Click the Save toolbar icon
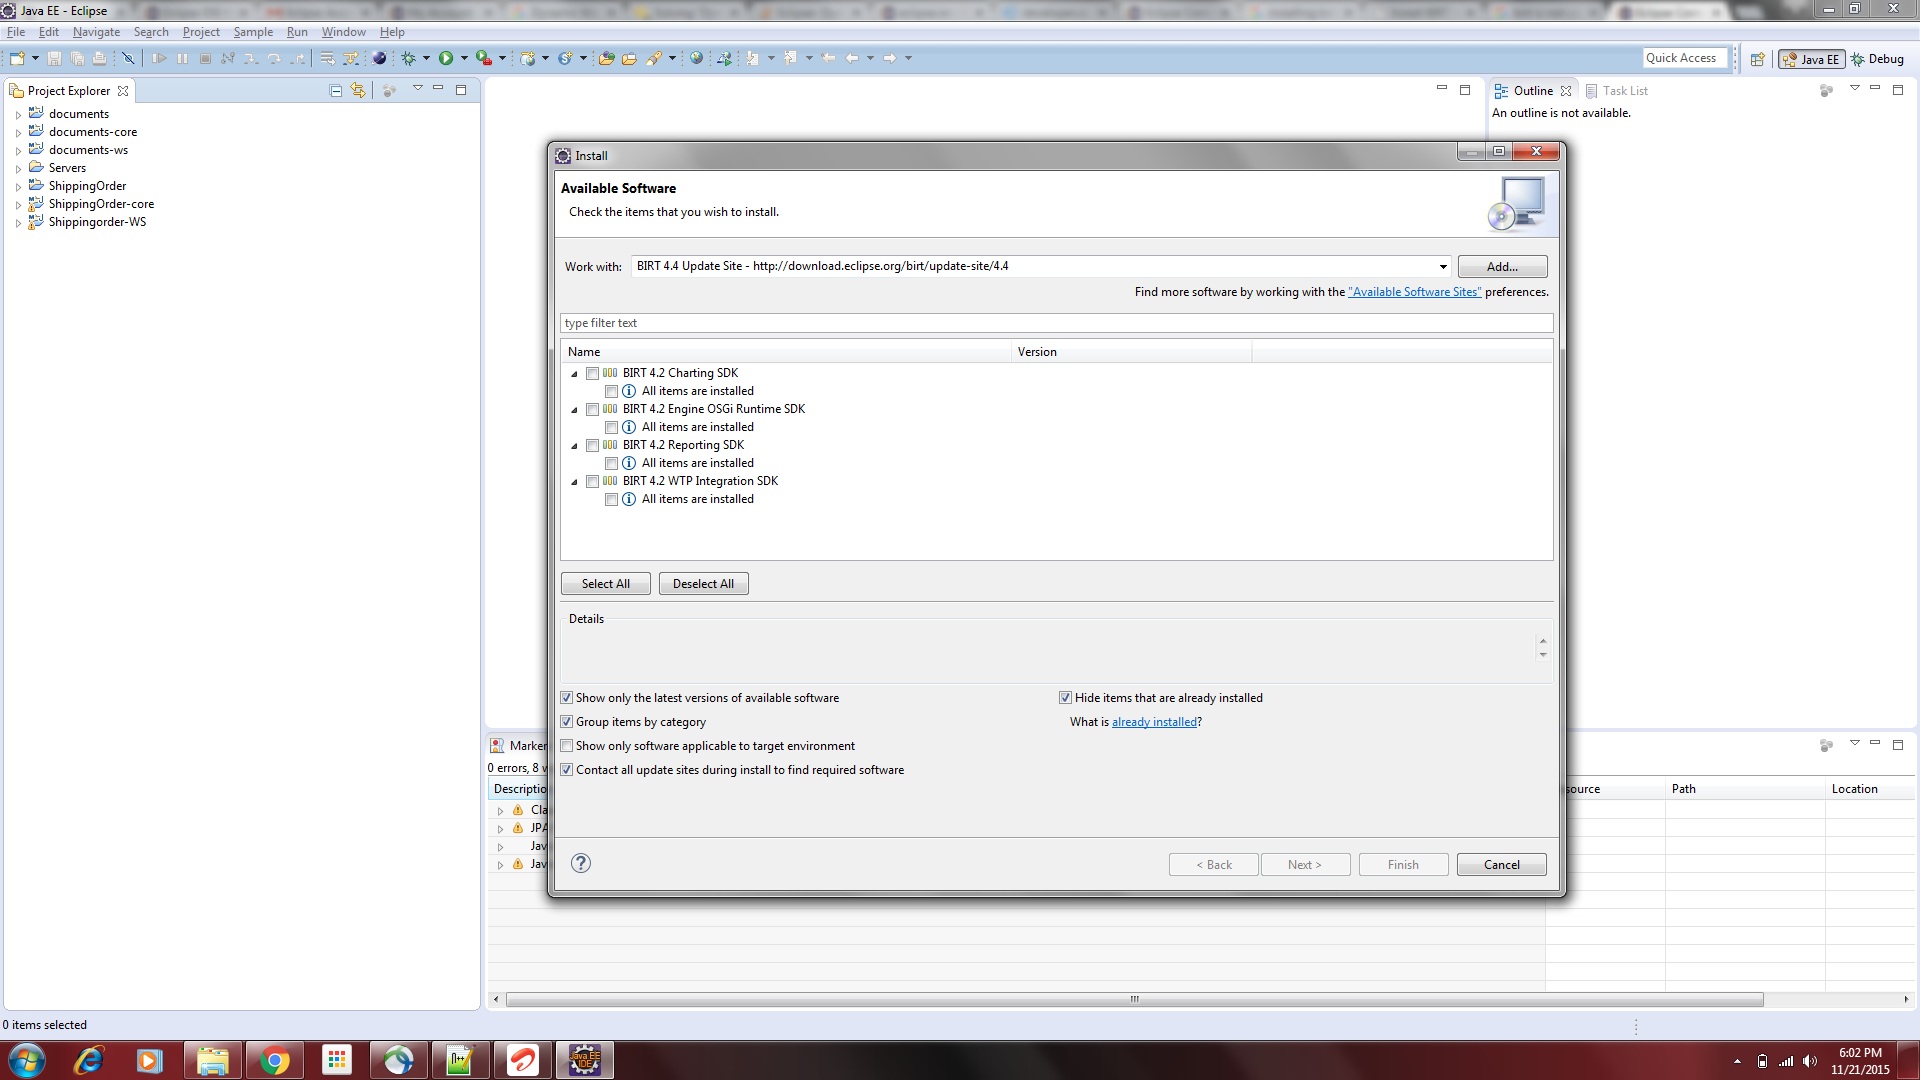 coord(54,58)
